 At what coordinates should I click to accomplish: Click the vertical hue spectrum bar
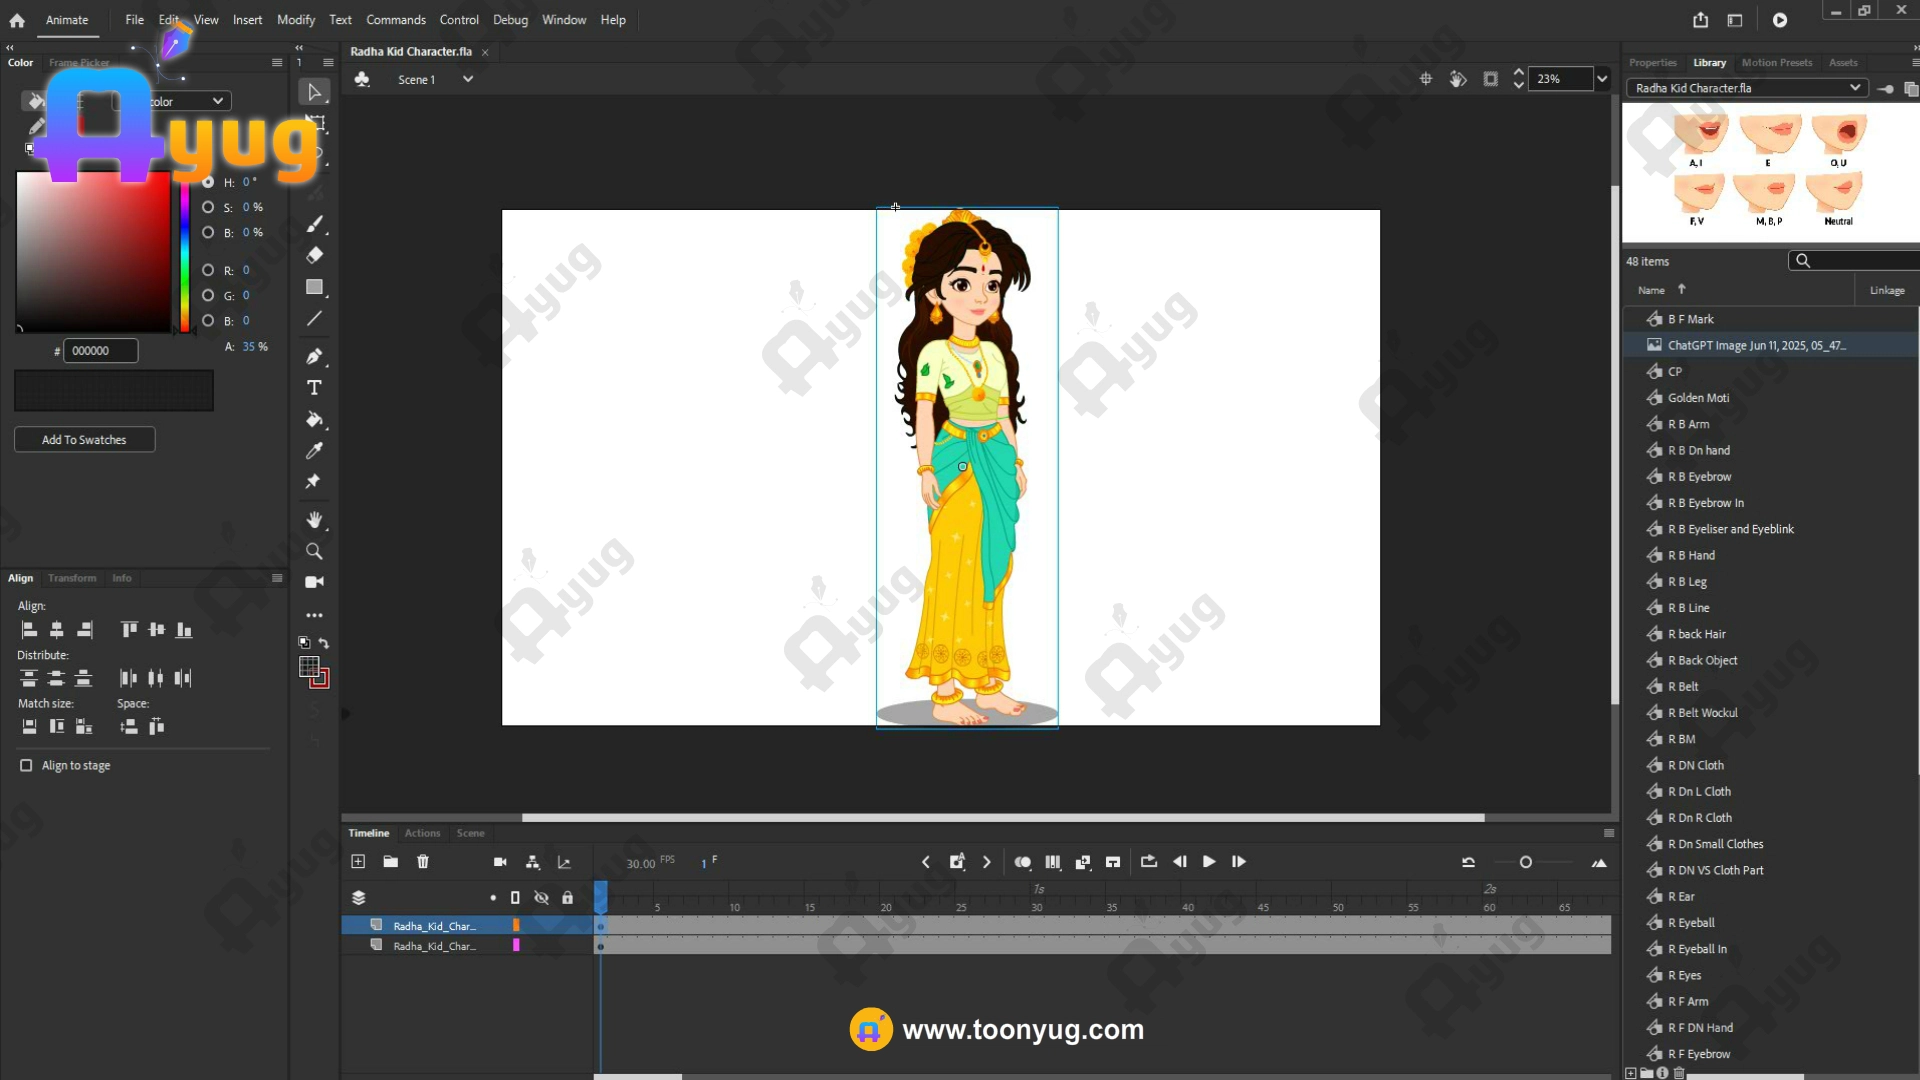point(184,255)
